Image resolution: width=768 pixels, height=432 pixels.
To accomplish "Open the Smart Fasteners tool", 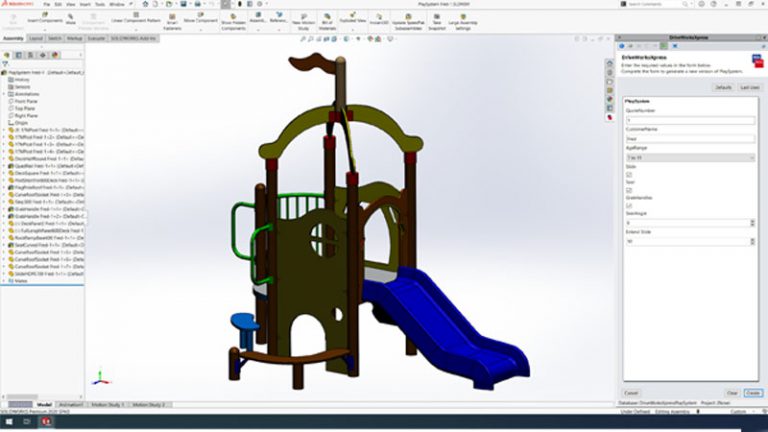I will tap(173, 19).
